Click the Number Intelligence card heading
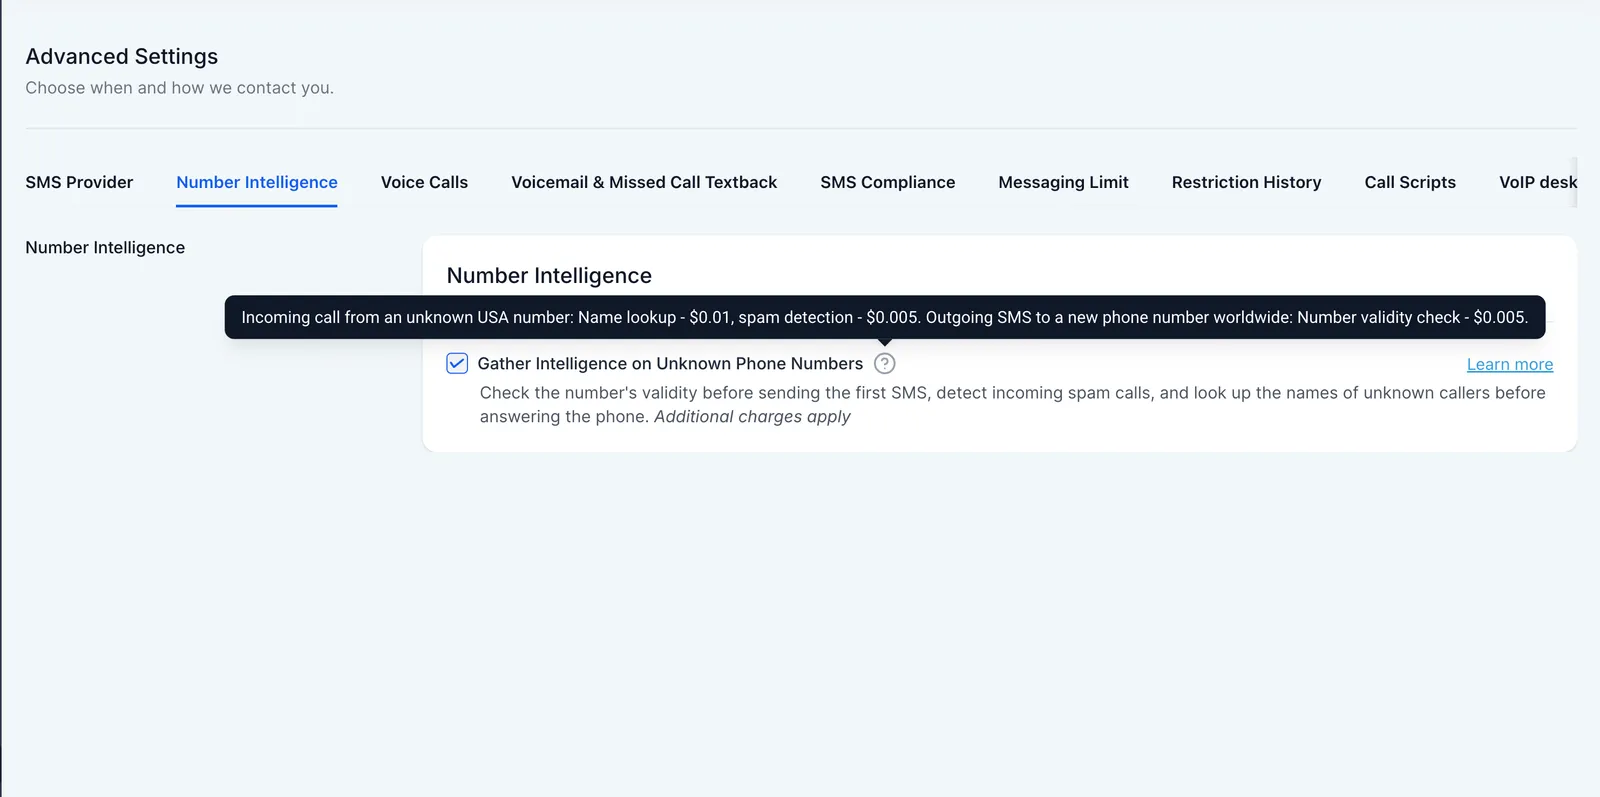This screenshot has width=1600, height=797. pos(549,276)
